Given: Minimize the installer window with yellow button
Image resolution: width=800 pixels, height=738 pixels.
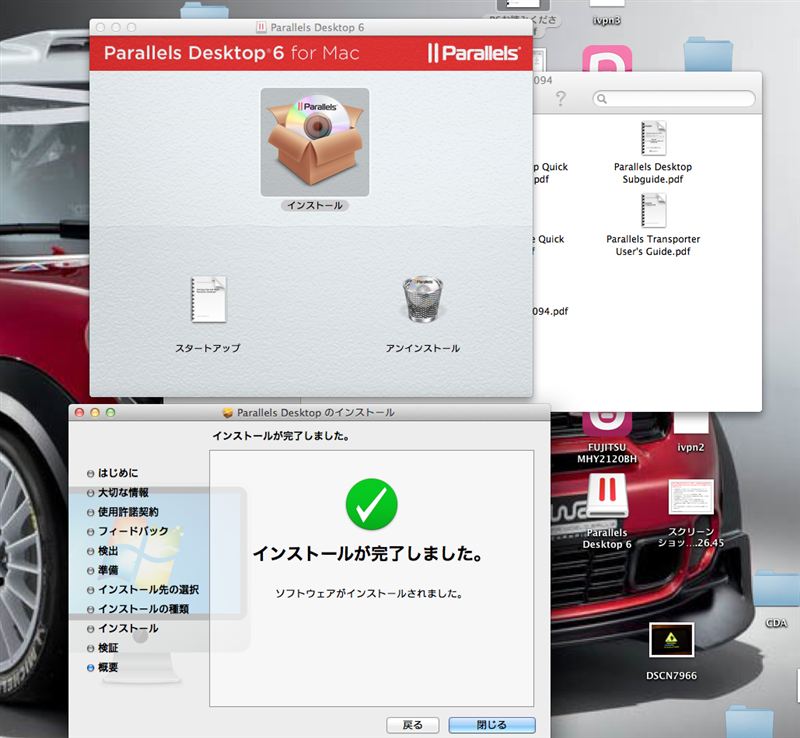Looking at the screenshot, I should tap(95, 412).
